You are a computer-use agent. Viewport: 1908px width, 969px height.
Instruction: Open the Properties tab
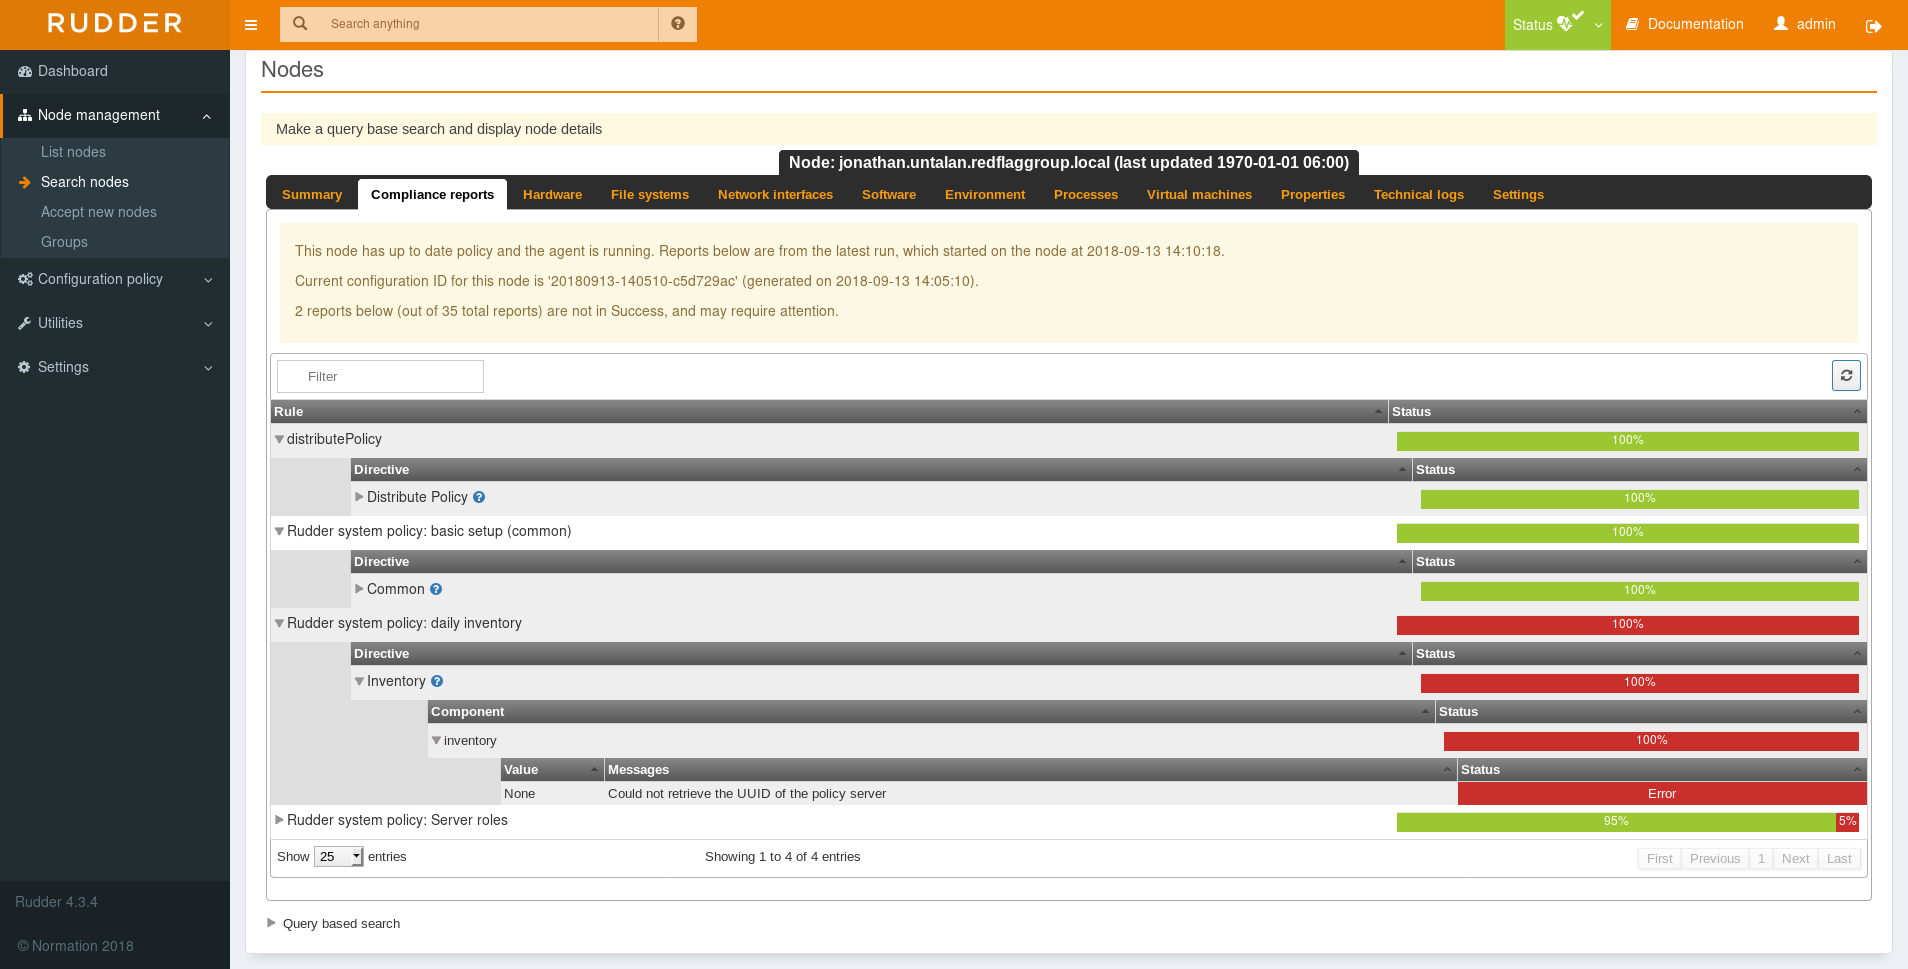pos(1313,194)
